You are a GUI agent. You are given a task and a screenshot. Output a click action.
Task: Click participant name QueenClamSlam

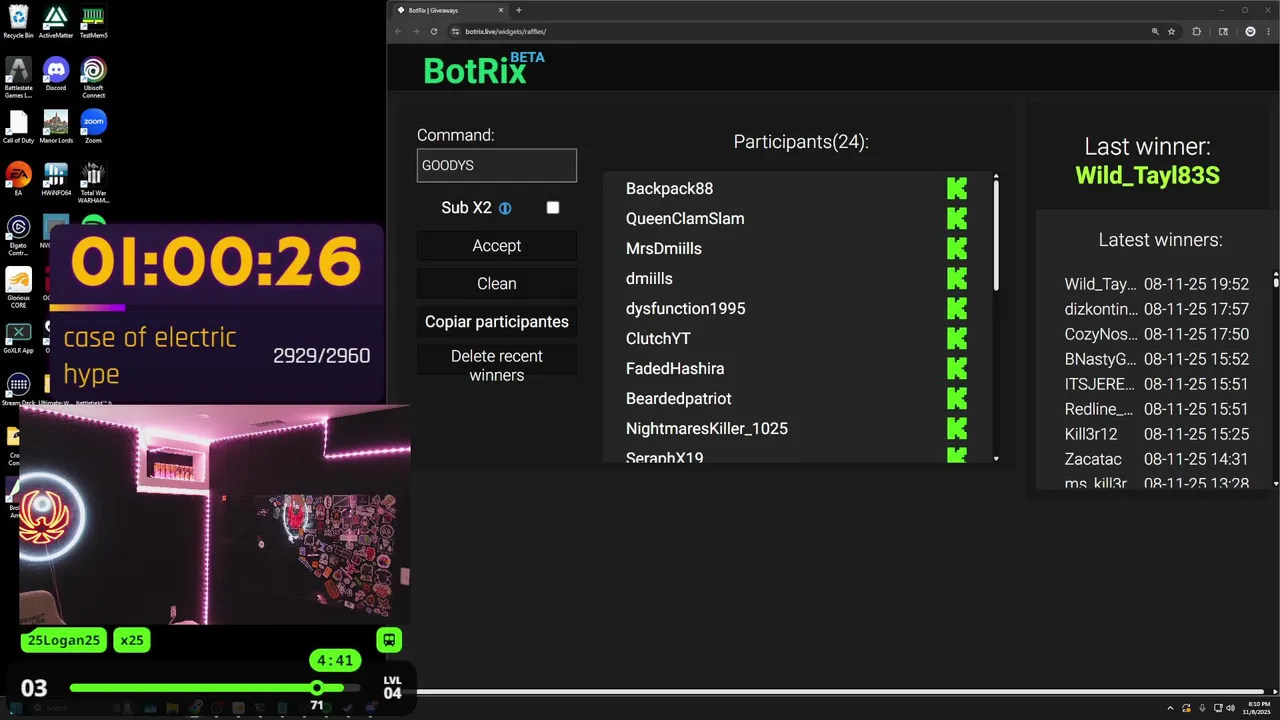(x=685, y=218)
